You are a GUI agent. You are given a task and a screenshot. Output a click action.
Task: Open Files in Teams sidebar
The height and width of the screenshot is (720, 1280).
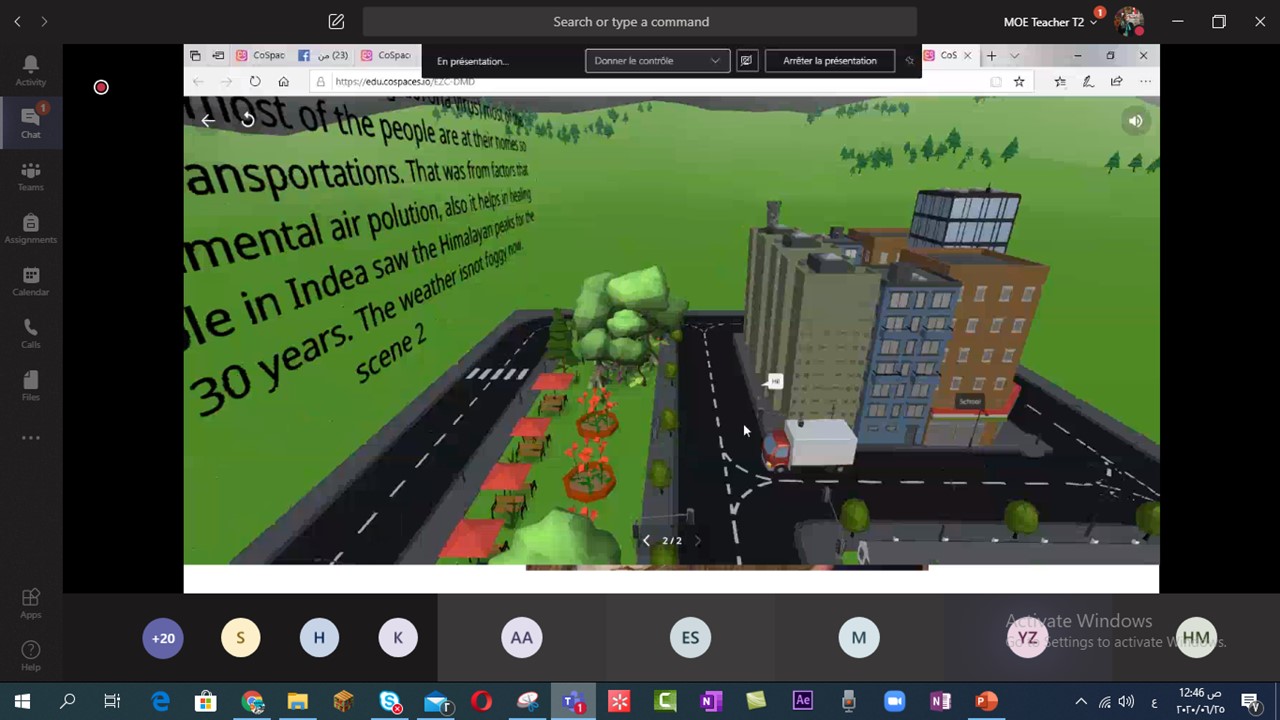click(31, 385)
